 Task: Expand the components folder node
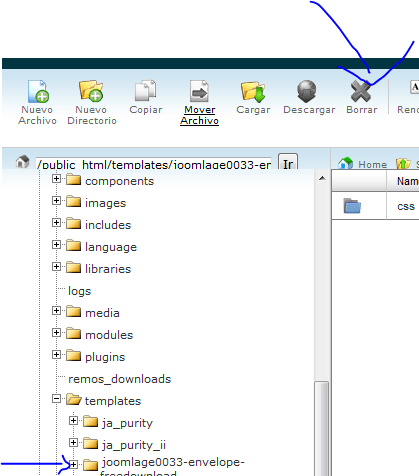click(56, 179)
